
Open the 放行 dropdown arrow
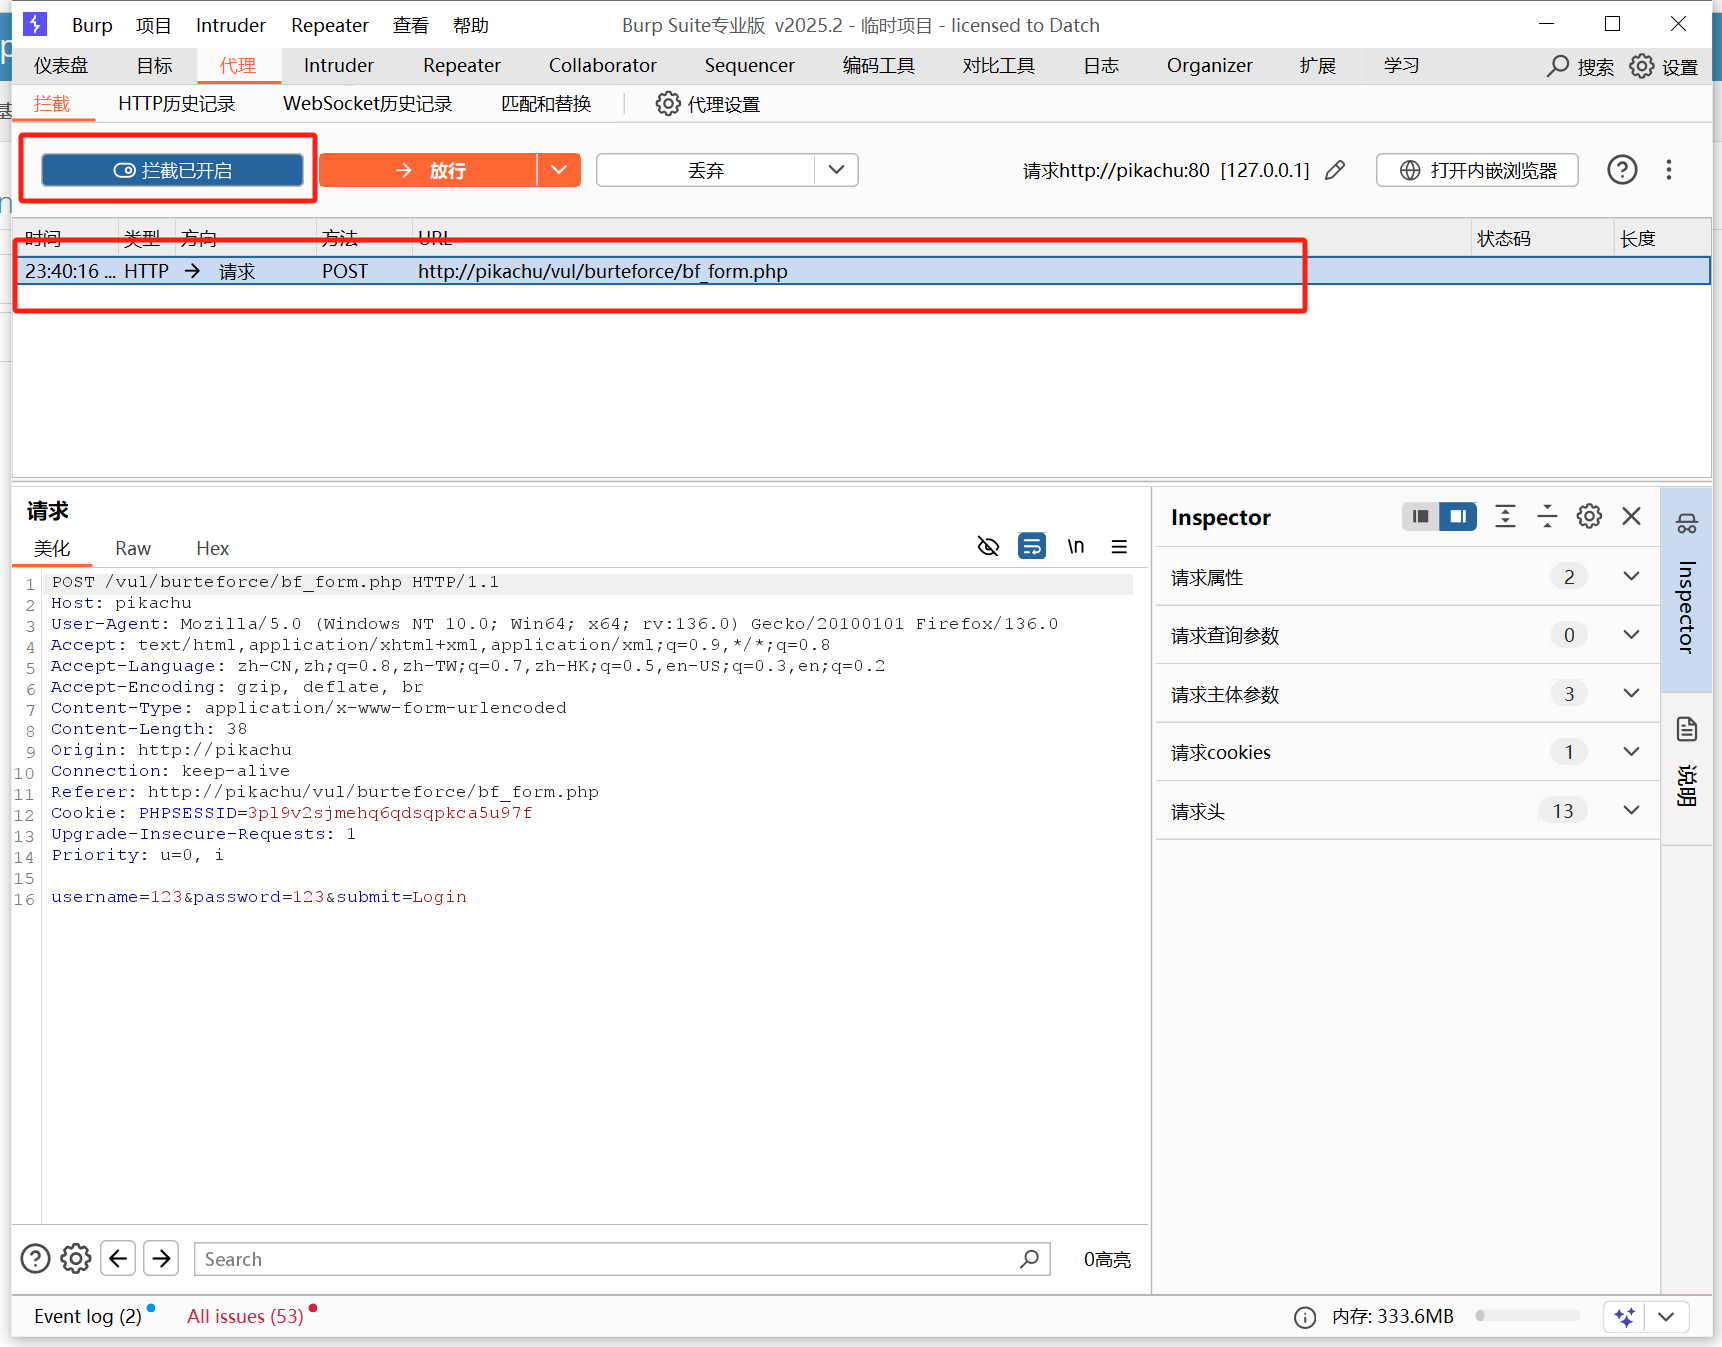tap(559, 170)
